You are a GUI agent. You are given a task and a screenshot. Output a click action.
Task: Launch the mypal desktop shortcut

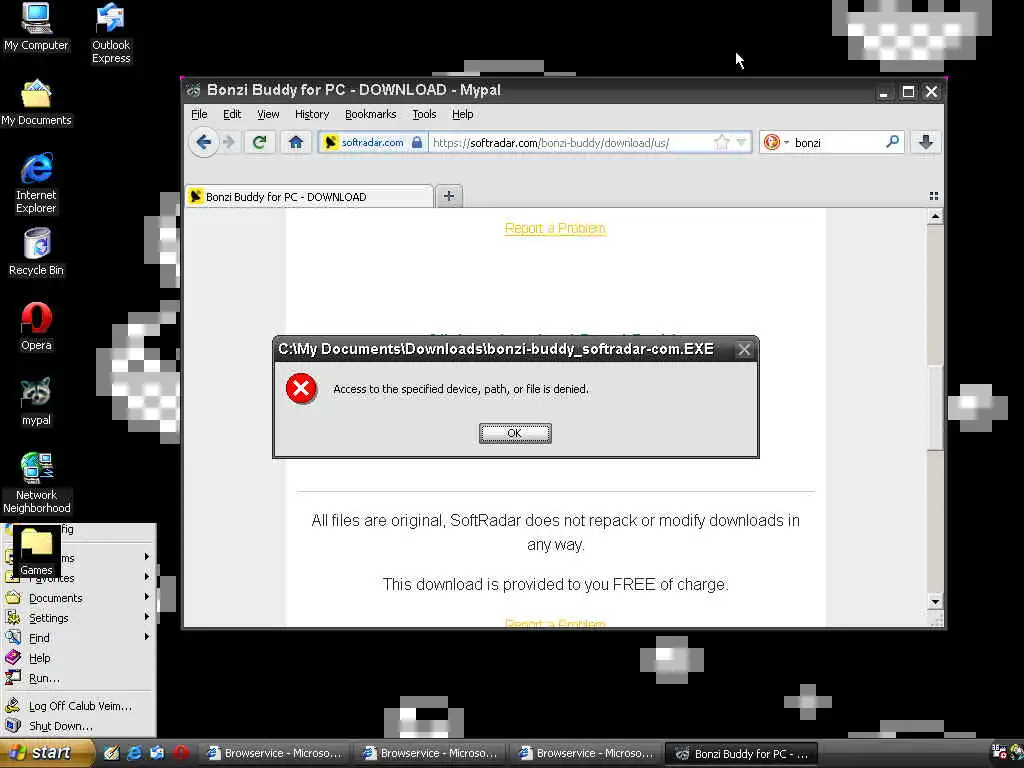(36, 402)
